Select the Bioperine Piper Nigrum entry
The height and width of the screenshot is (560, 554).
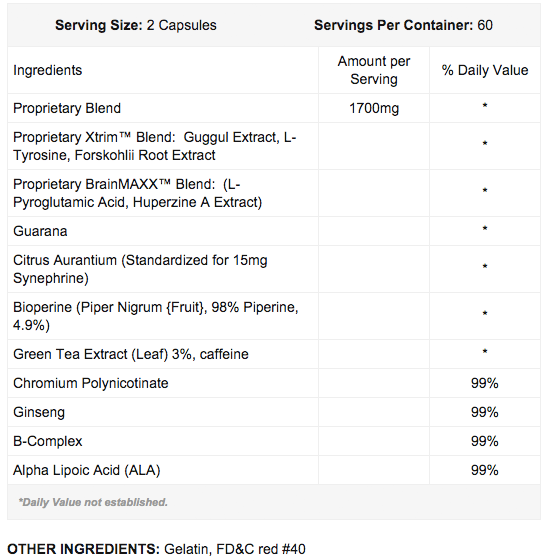[x=156, y=316]
